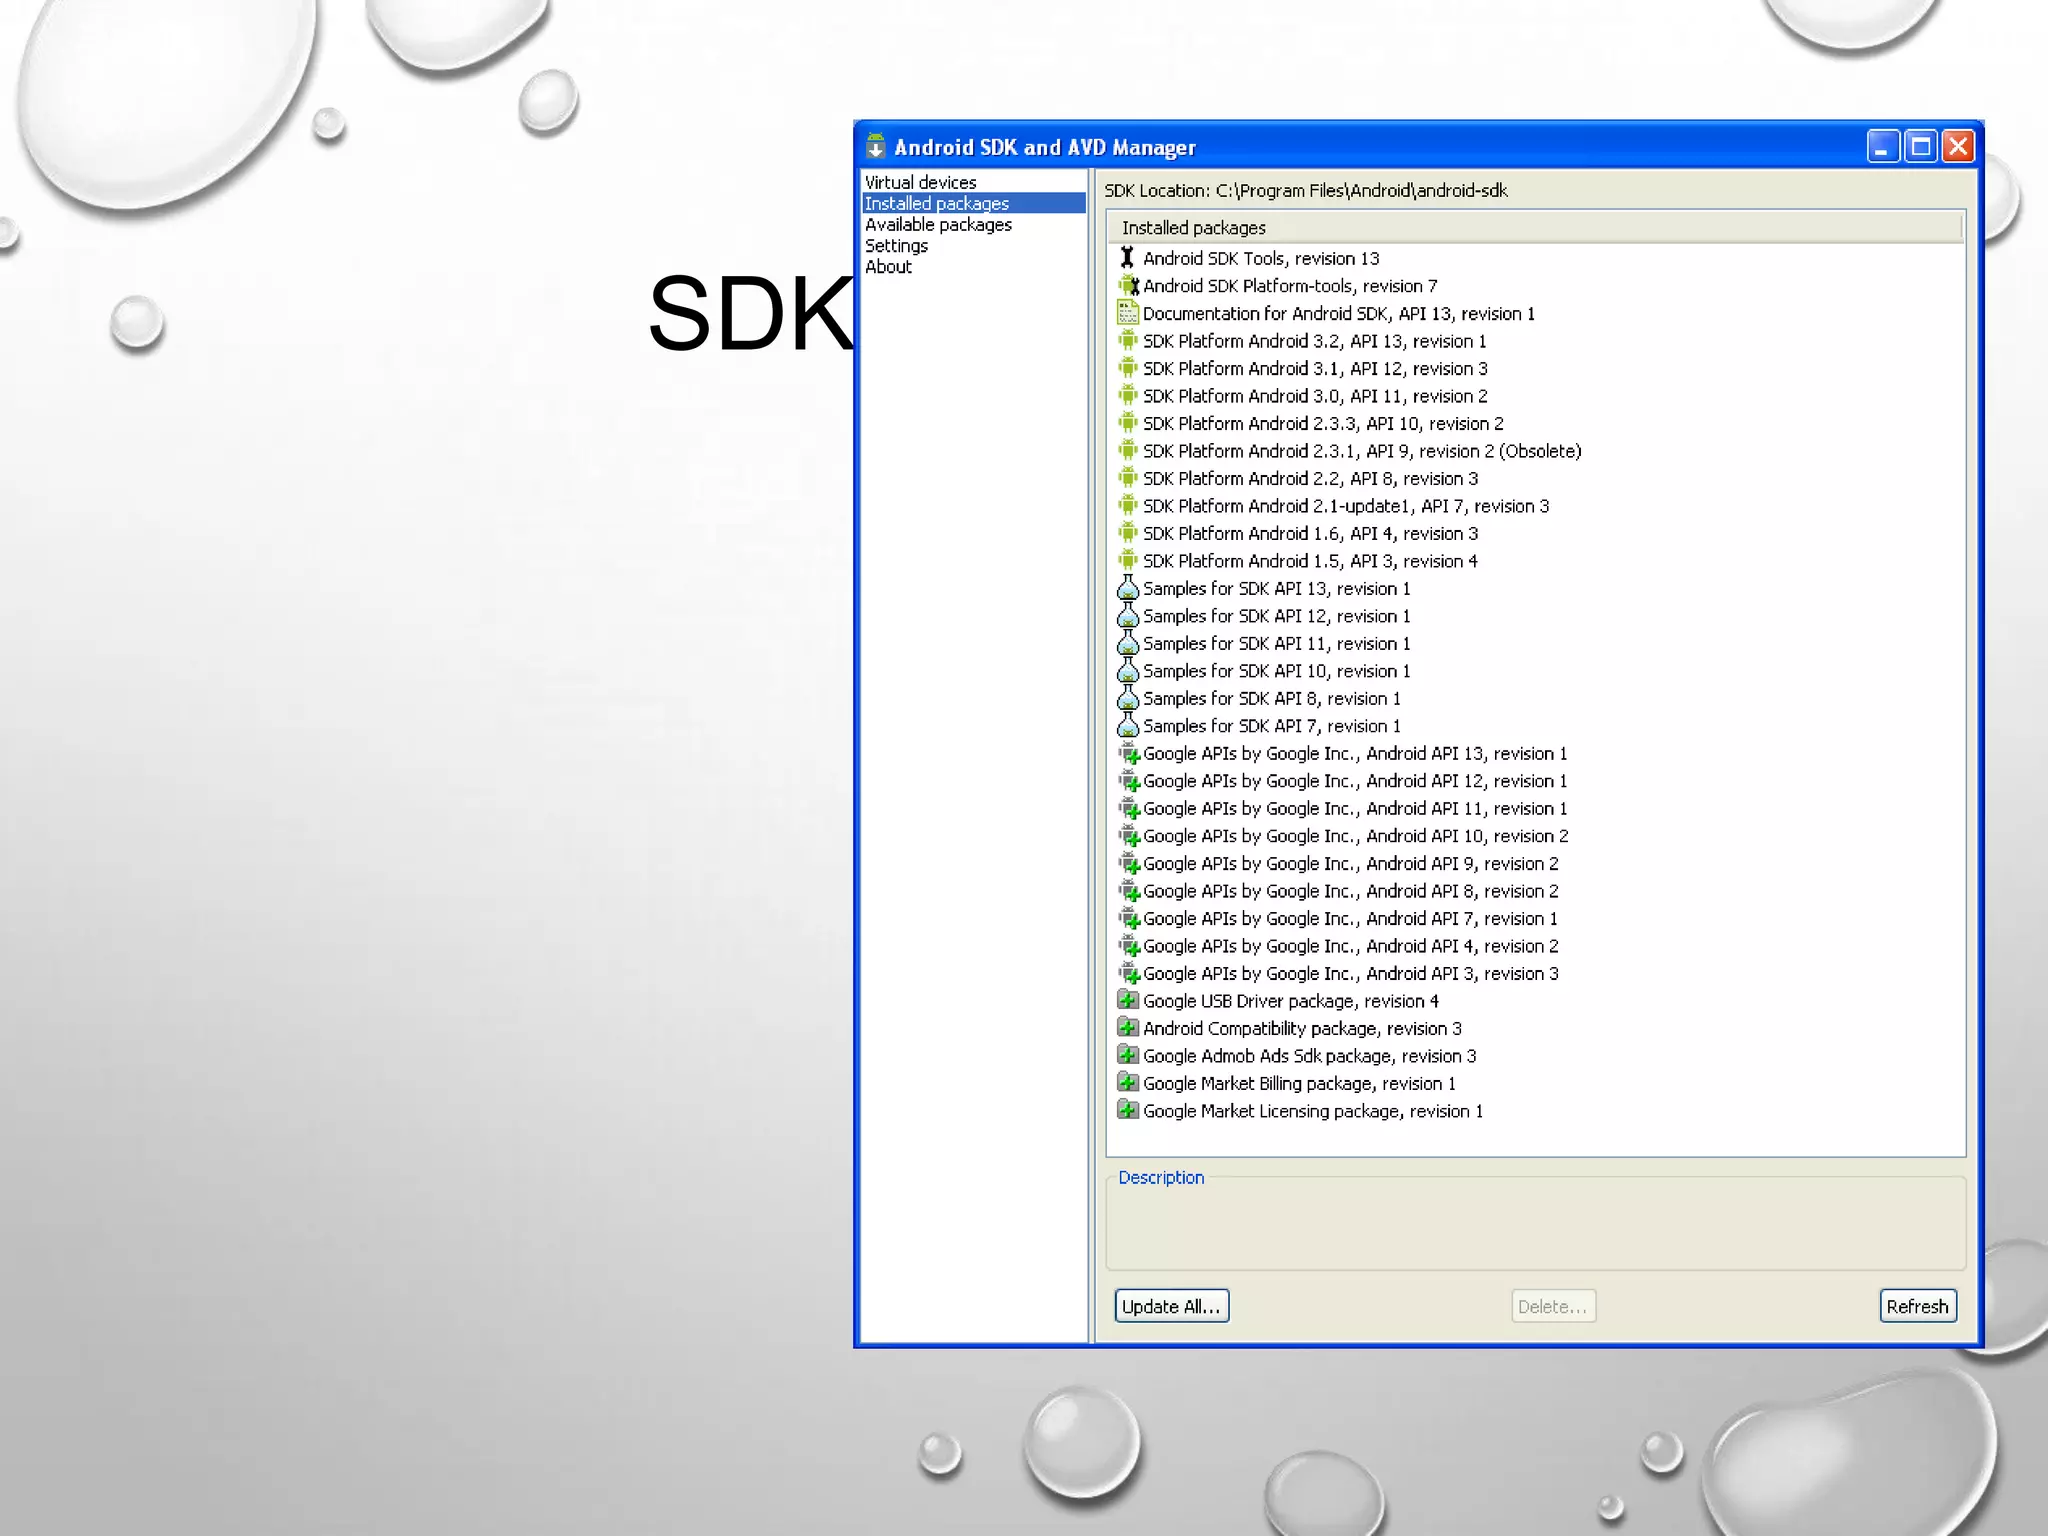Click the obsolete Android 2.3.1 platform icon
Viewport: 2048px width, 1536px height.
tap(1128, 451)
